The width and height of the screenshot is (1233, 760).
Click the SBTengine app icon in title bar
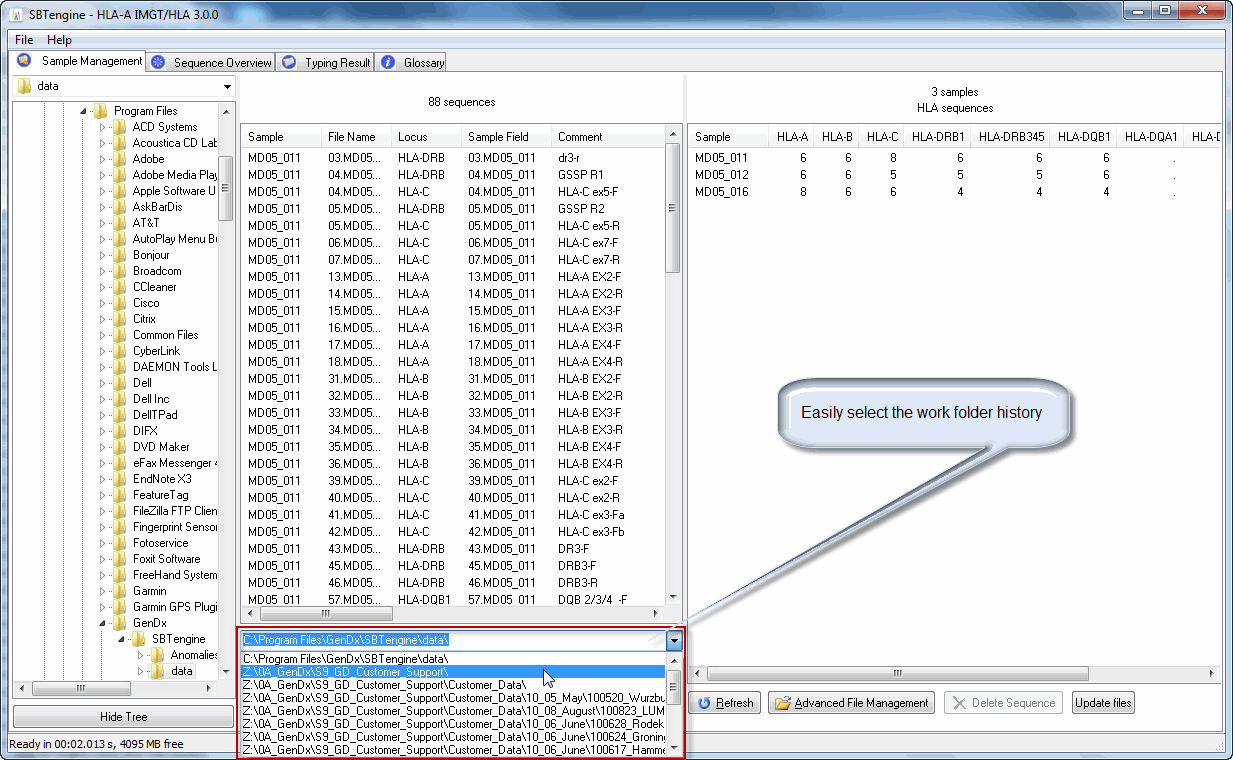[x=17, y=15]
